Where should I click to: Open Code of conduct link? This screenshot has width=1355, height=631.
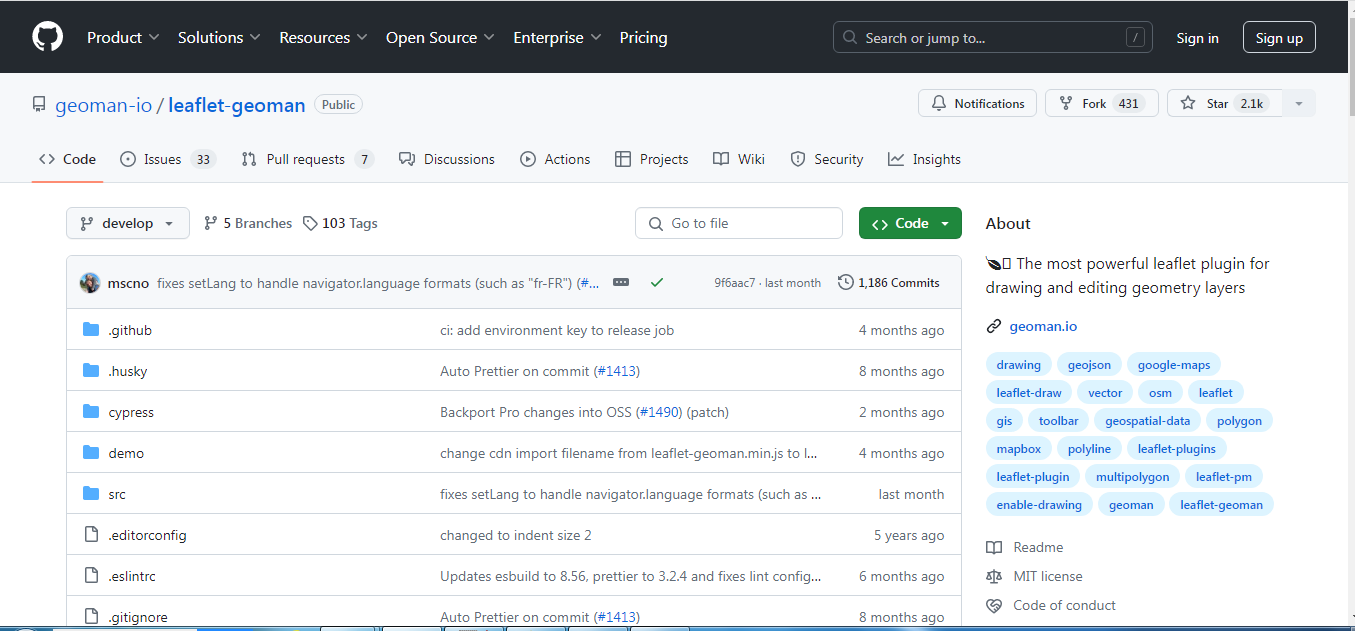coord(1051,605)
